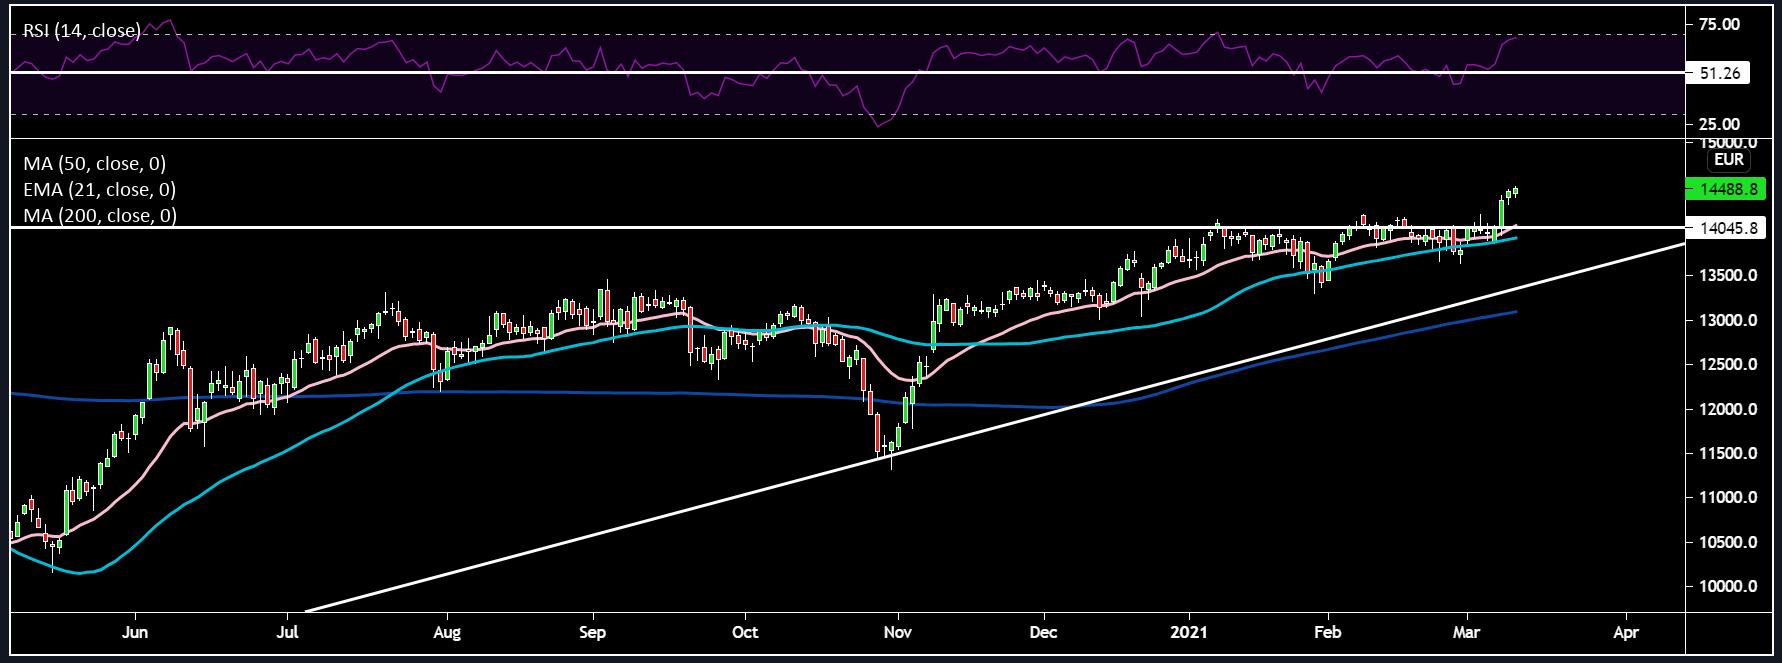Click the 11000.0 price axis label

[x=1728, y=497]
